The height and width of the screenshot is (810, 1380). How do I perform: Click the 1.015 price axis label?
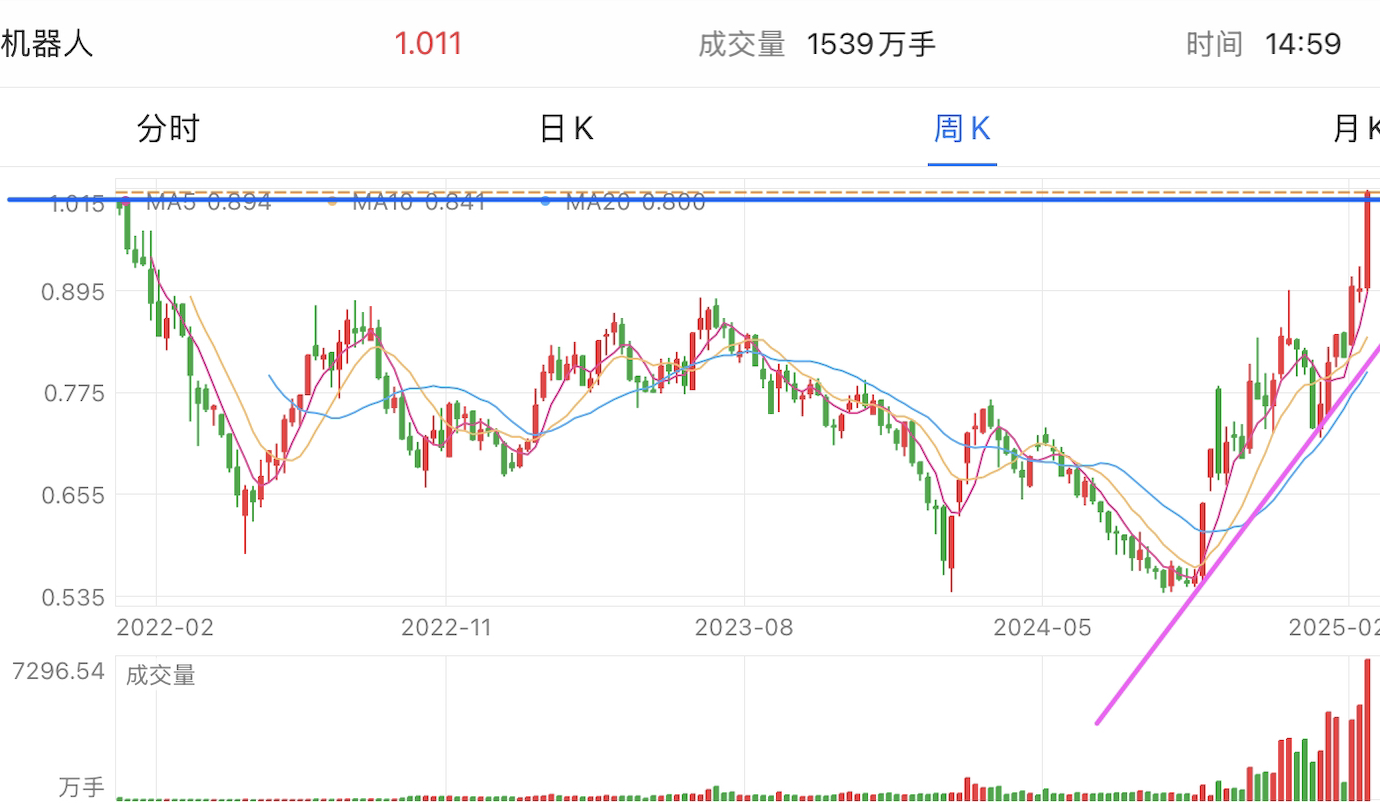(x=77, y=204)
